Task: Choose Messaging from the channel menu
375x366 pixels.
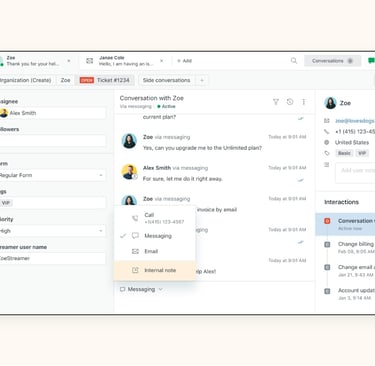Action: (155, 236)
